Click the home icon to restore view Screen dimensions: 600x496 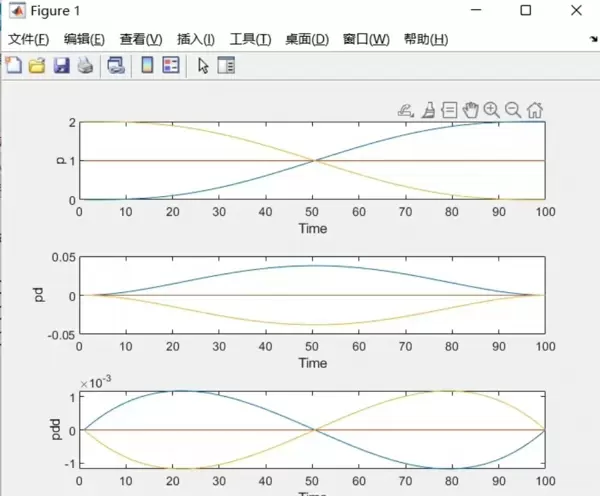tap(535, 109)
